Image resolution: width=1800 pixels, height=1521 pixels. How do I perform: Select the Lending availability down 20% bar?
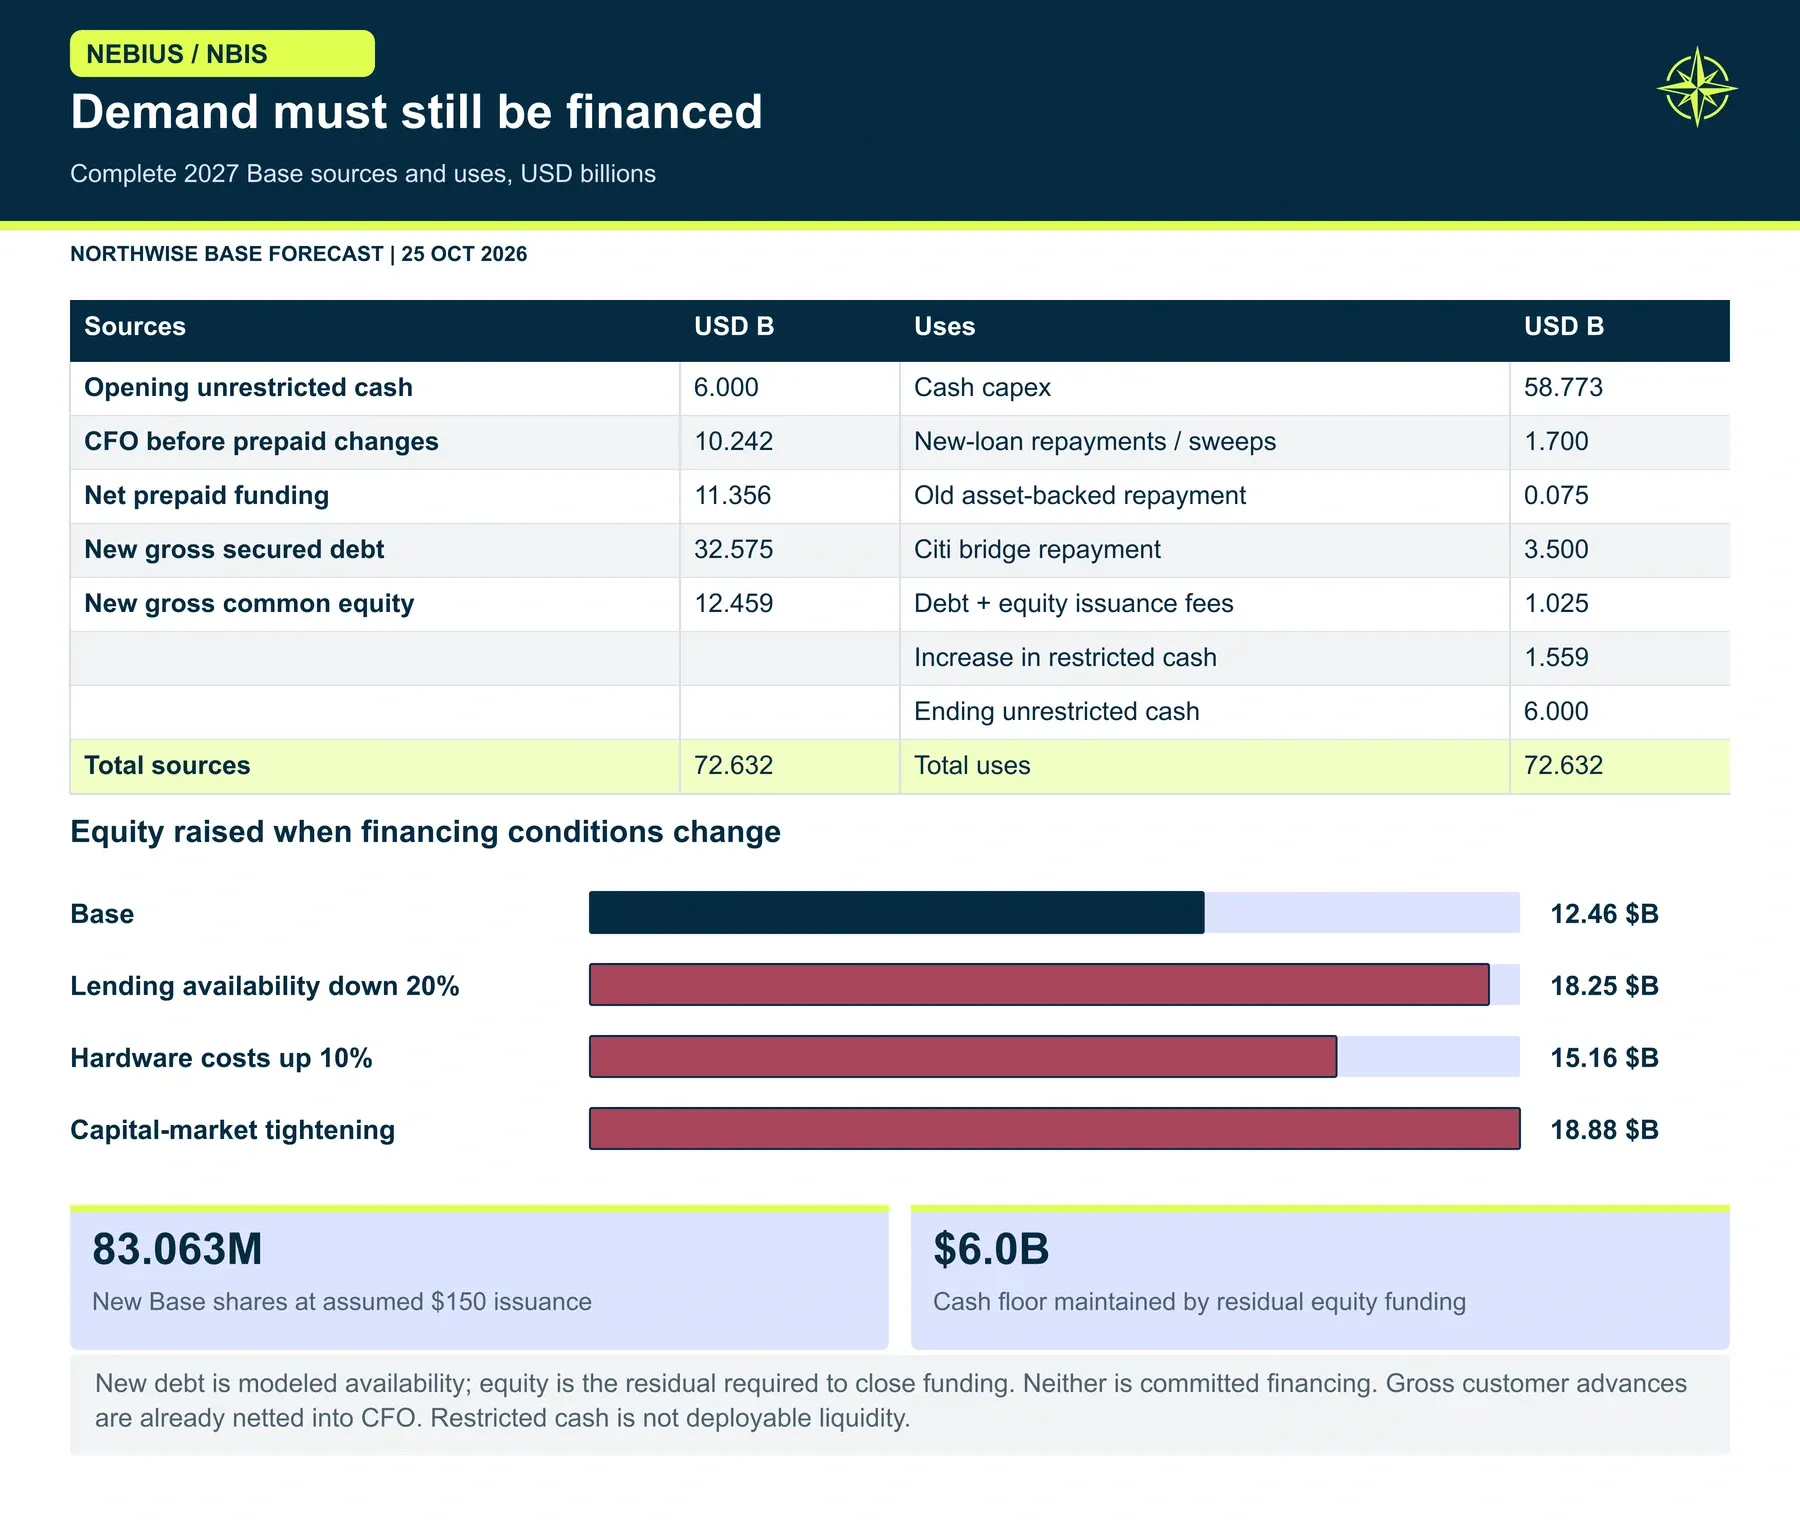(1039, 985)
